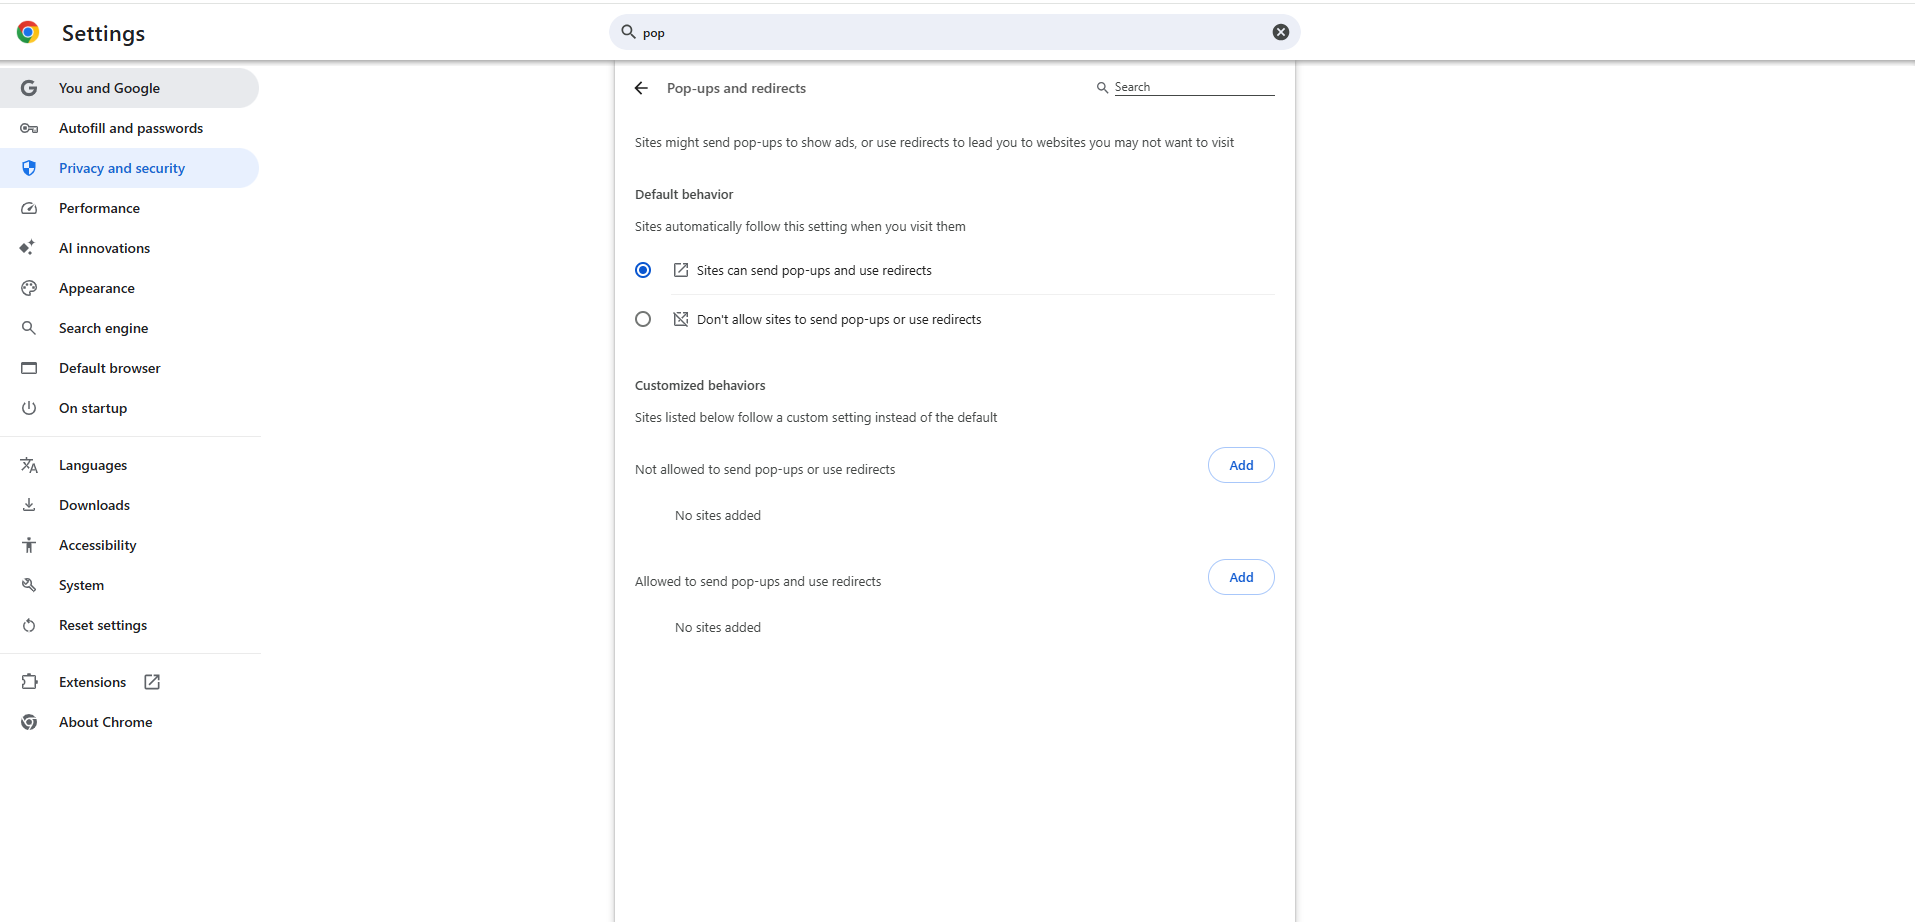Viewport: 1915px width, 922px height.
Task: Click the 'Customized behaviors' heading
Action: tap(700, 385)
